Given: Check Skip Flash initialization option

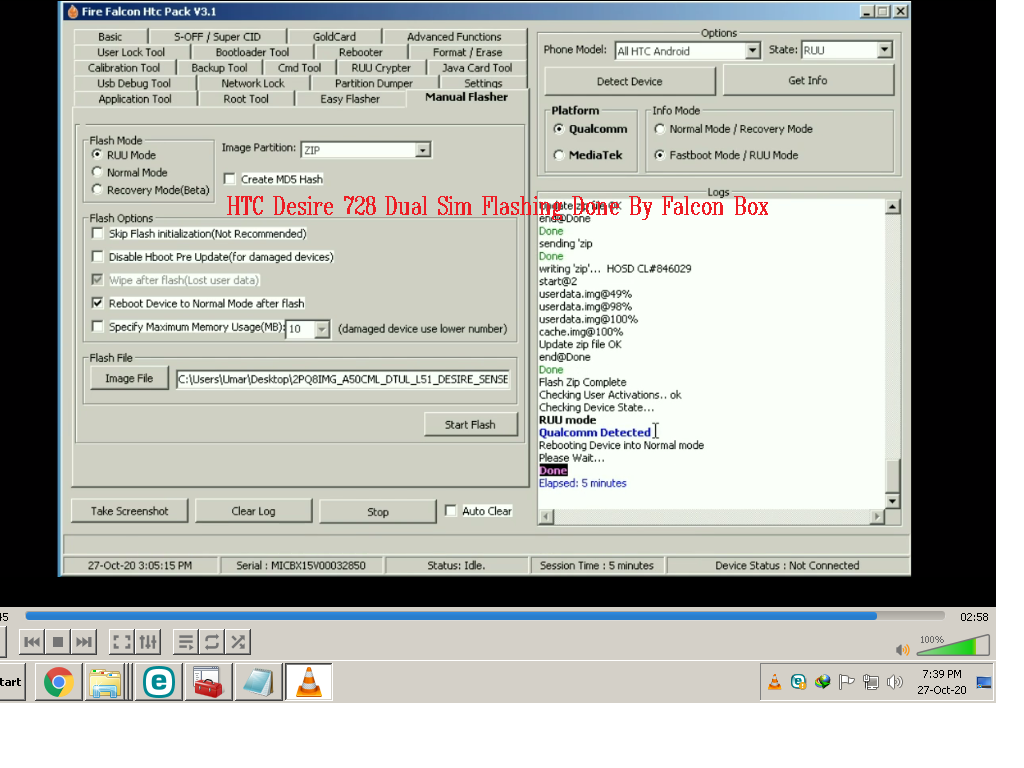Looking at the screenshot, I should coord(97,233).
